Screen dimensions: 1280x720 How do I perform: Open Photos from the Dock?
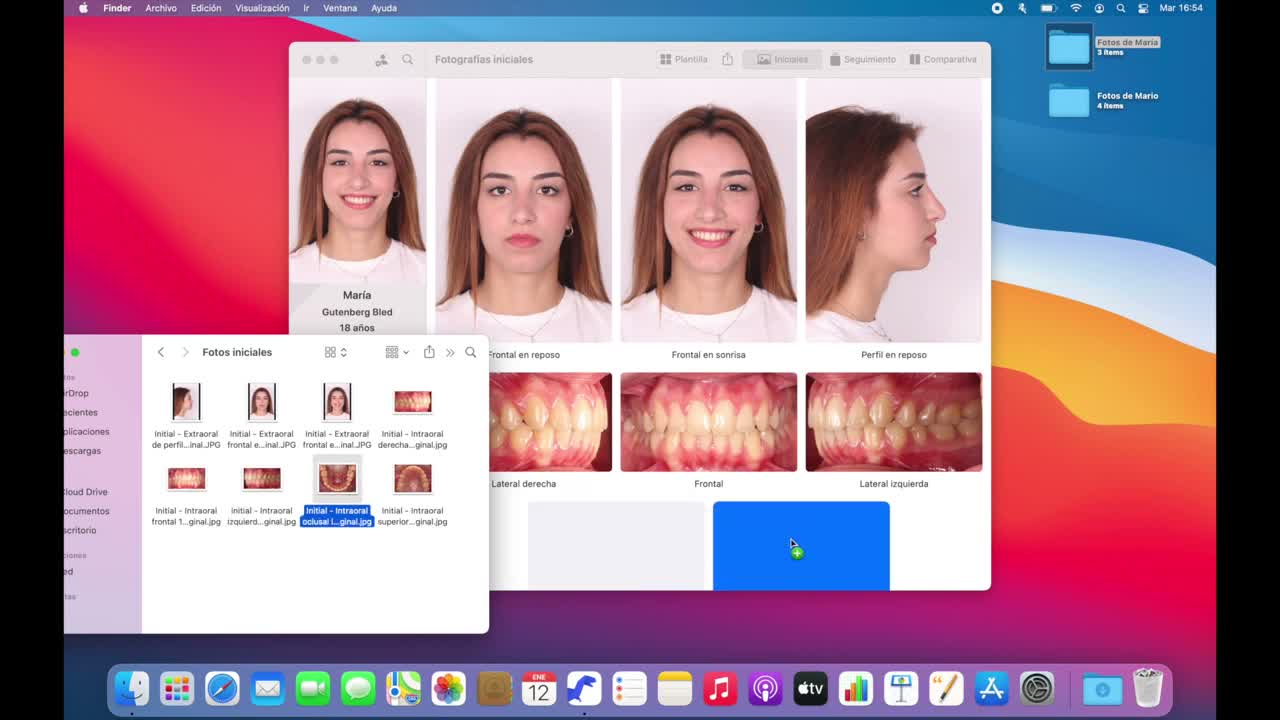448,688
